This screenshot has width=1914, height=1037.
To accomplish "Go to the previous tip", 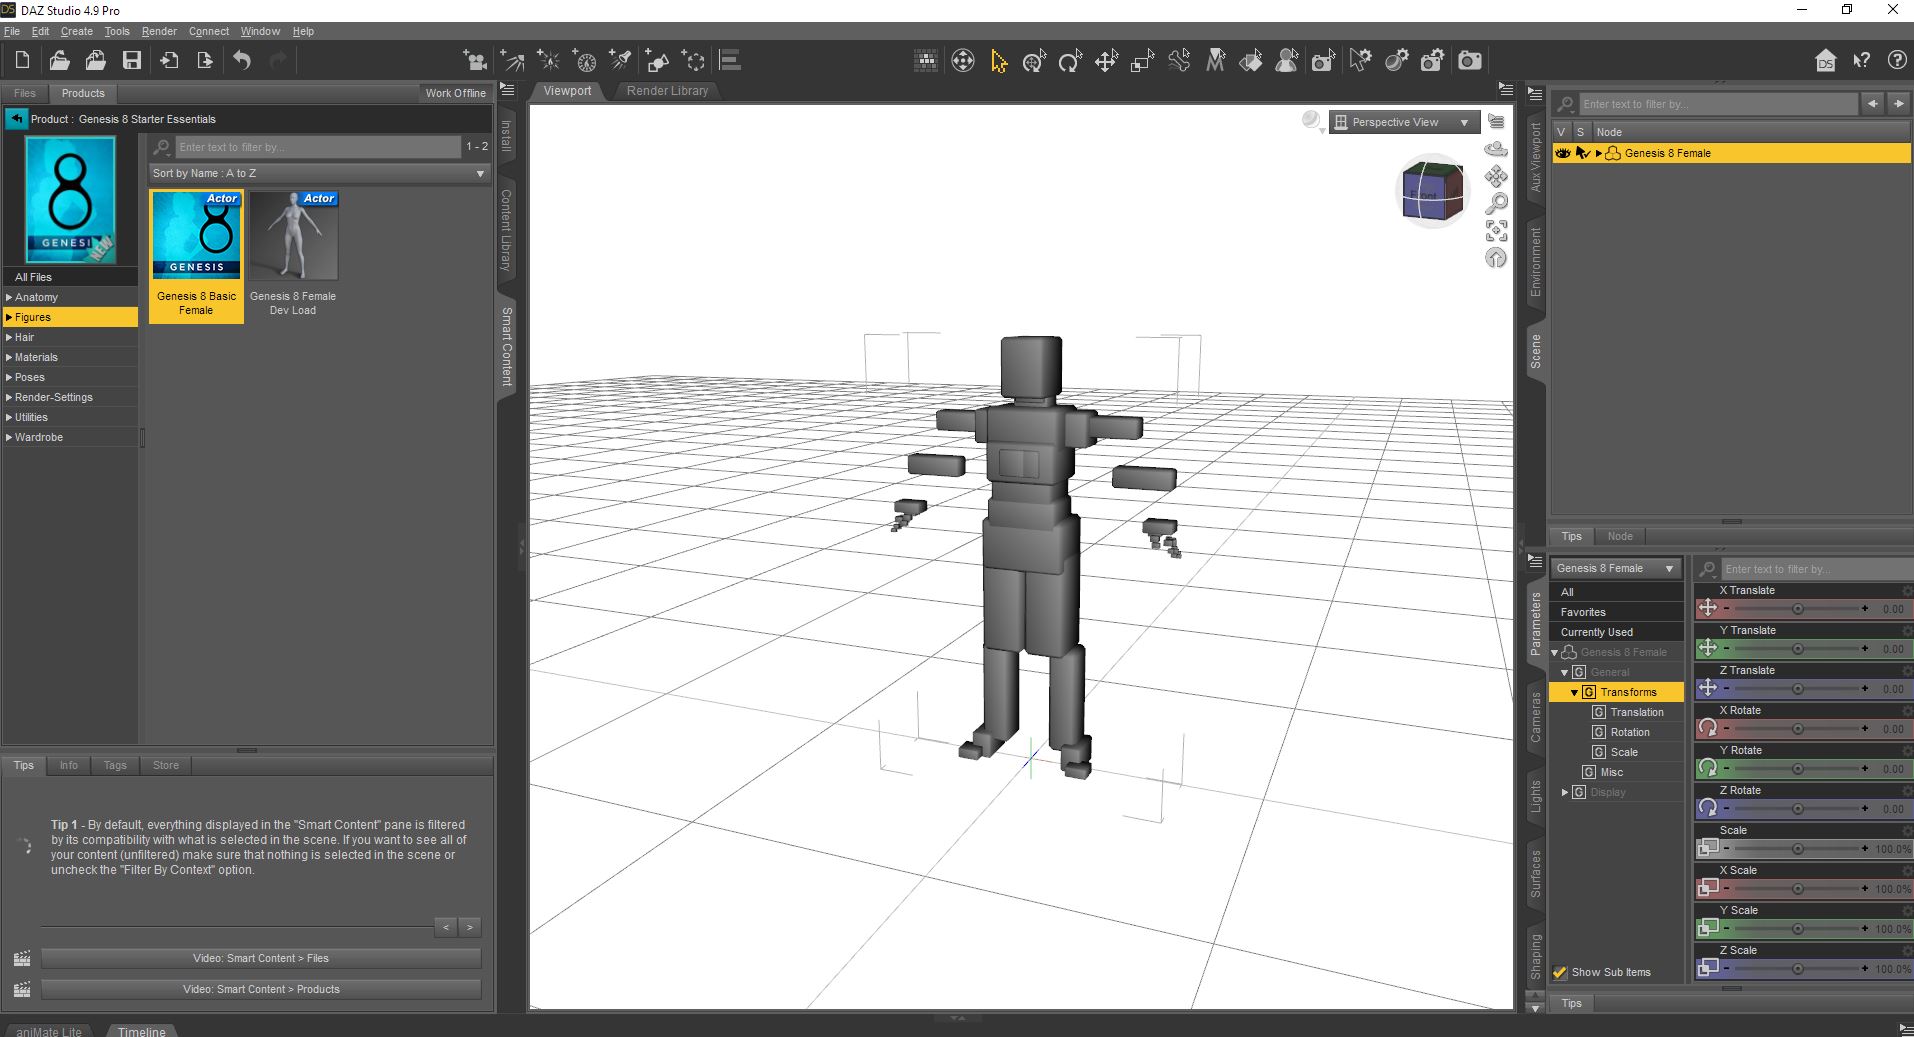I will pos(446,927).
